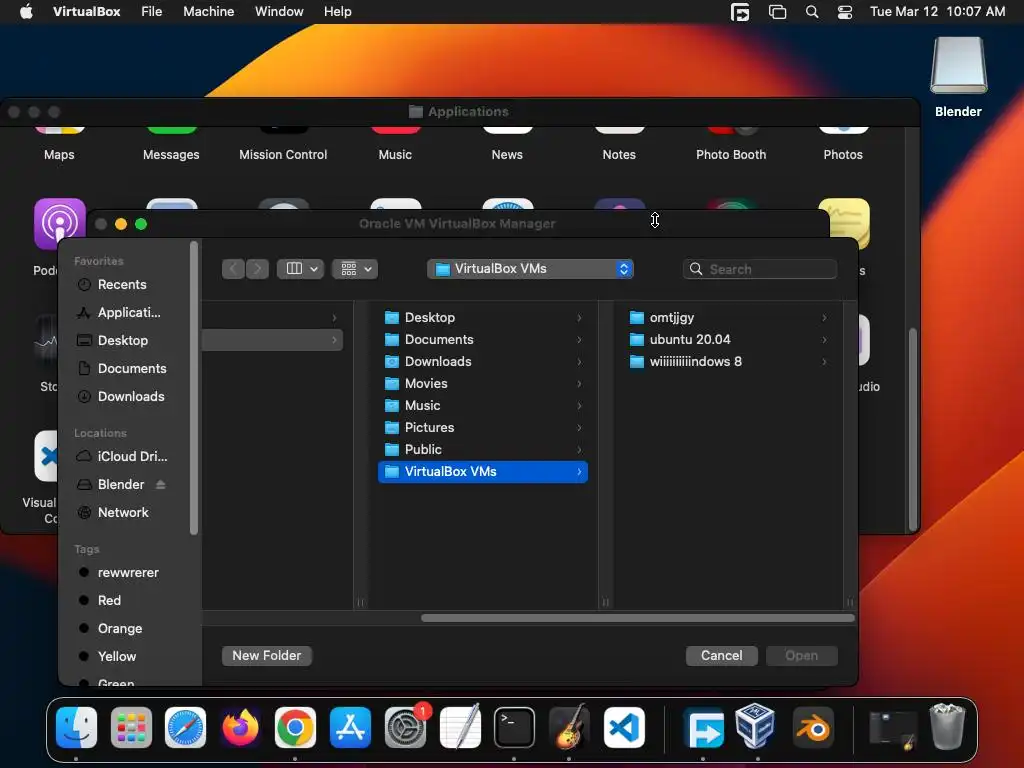Select the Red tag in the sidebar
This screenshot has height=768, width=1024.
tap(109, 601)
